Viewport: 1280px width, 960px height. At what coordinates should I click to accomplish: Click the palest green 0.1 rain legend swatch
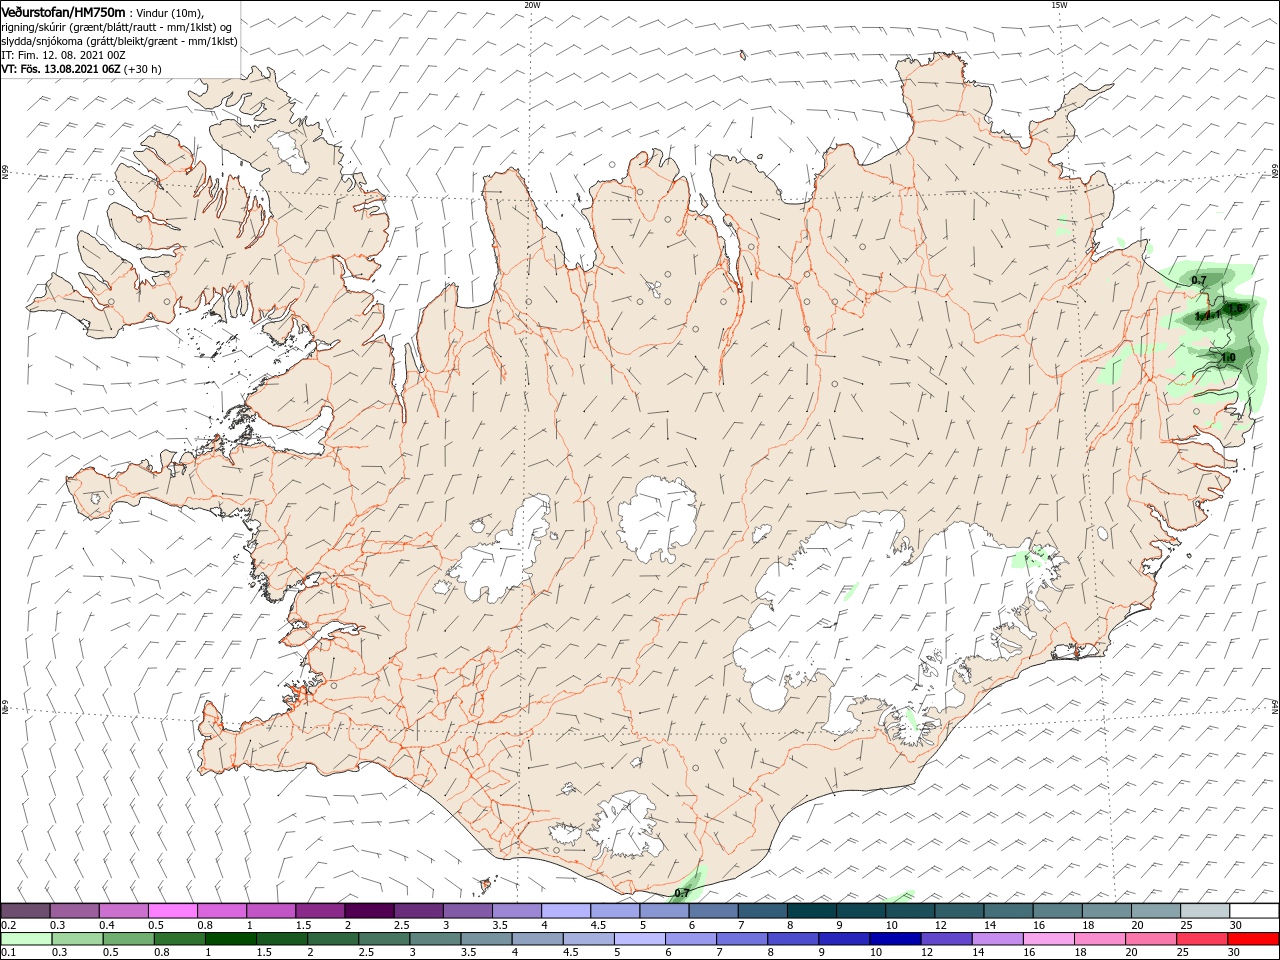click(25, 939)
